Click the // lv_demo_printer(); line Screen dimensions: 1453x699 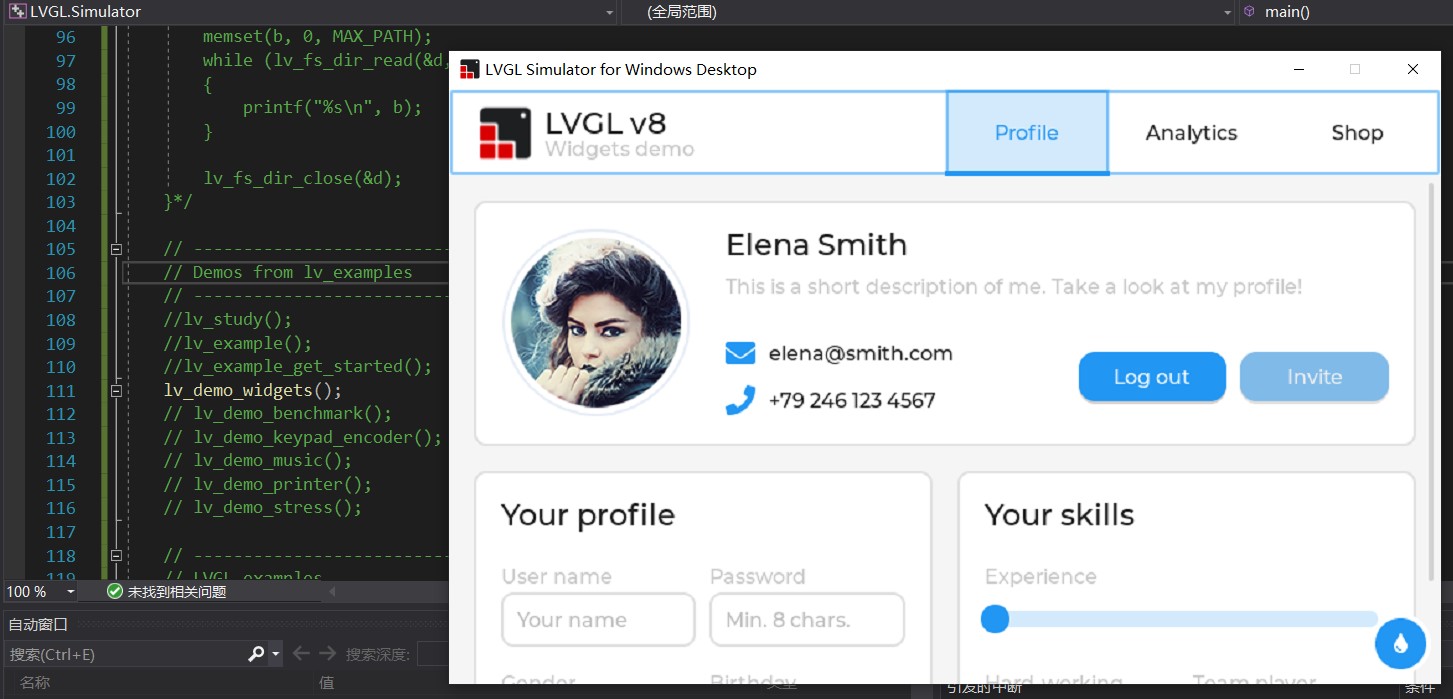268,484
